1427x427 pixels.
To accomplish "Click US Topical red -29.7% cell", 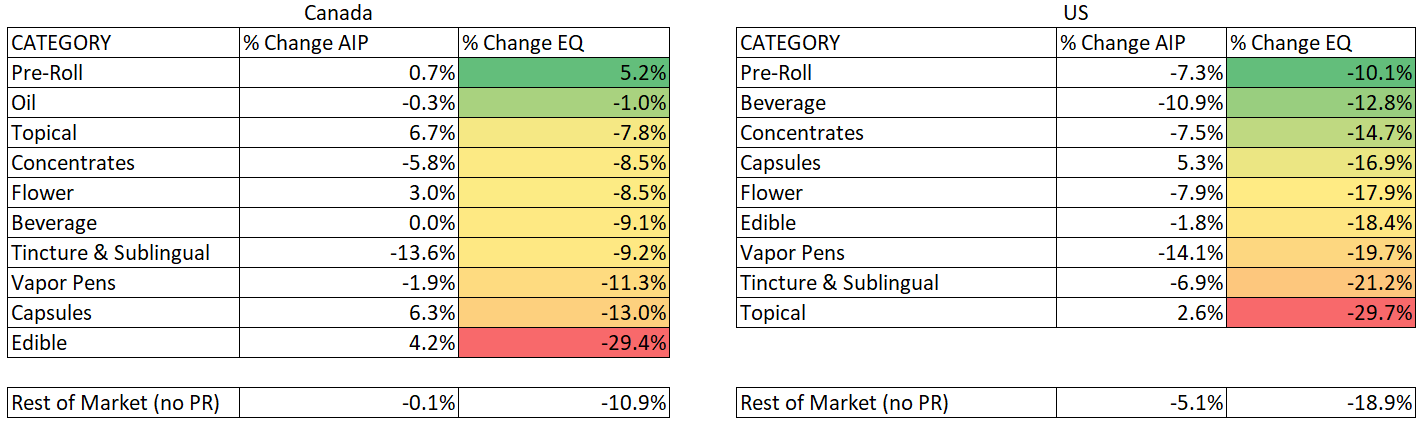I will [1320, 313].
